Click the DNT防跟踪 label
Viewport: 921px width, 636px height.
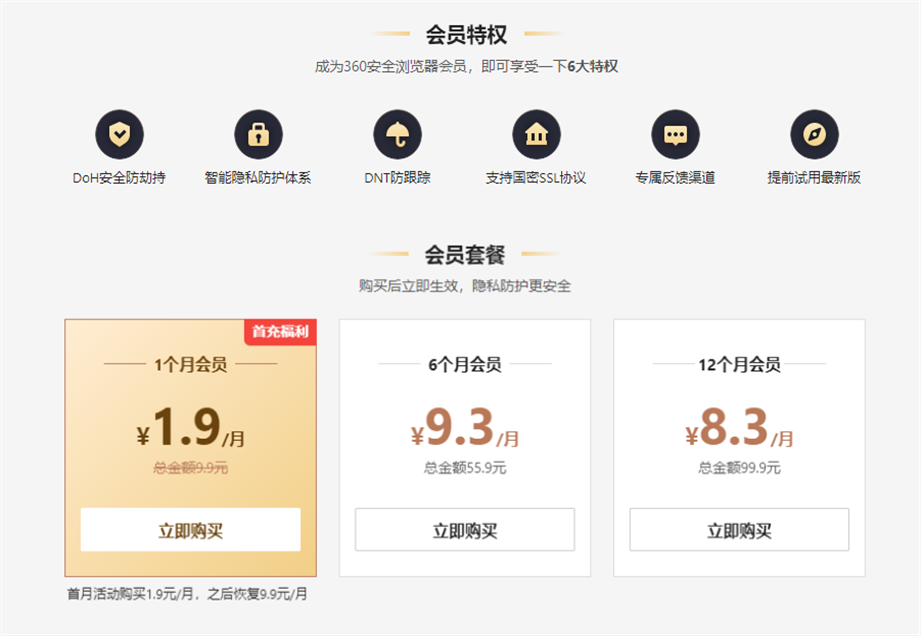(398, 178)
